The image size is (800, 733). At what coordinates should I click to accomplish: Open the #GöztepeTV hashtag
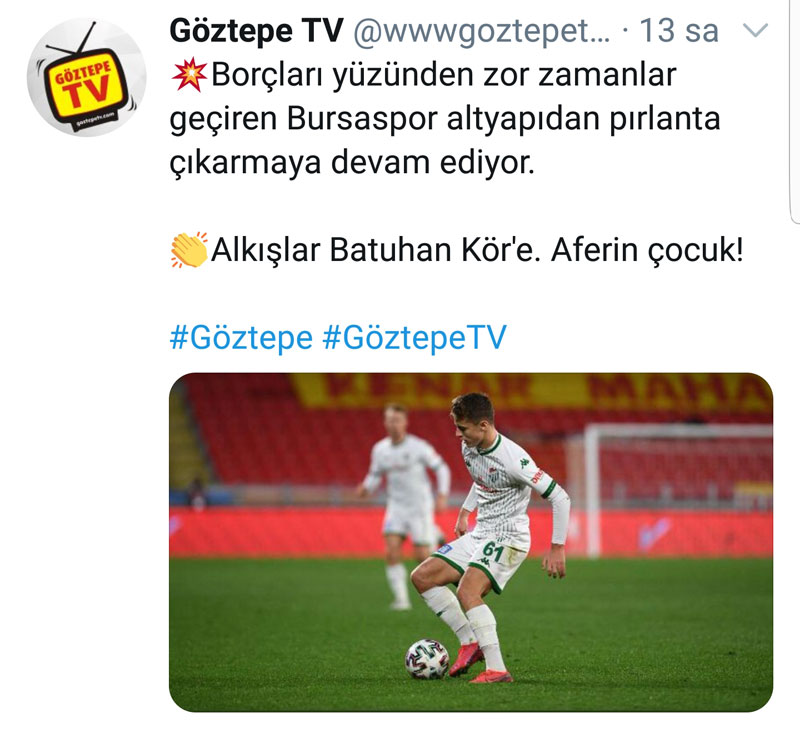click(414, 338)
